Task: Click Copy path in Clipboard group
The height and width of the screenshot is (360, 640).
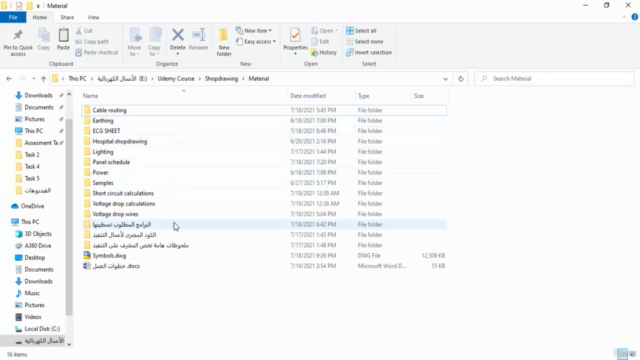Action: click(x=92, y=42)
